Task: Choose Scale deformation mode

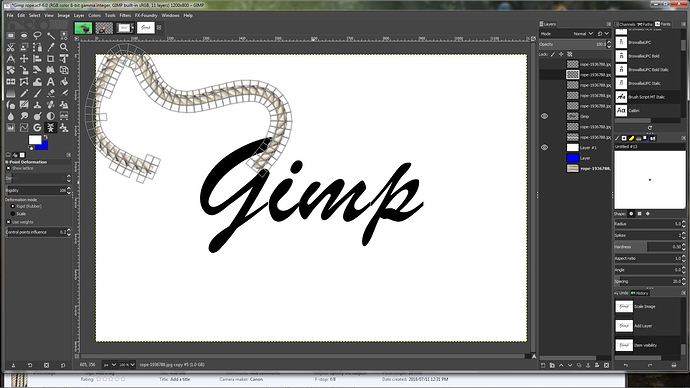Action: 13,214
